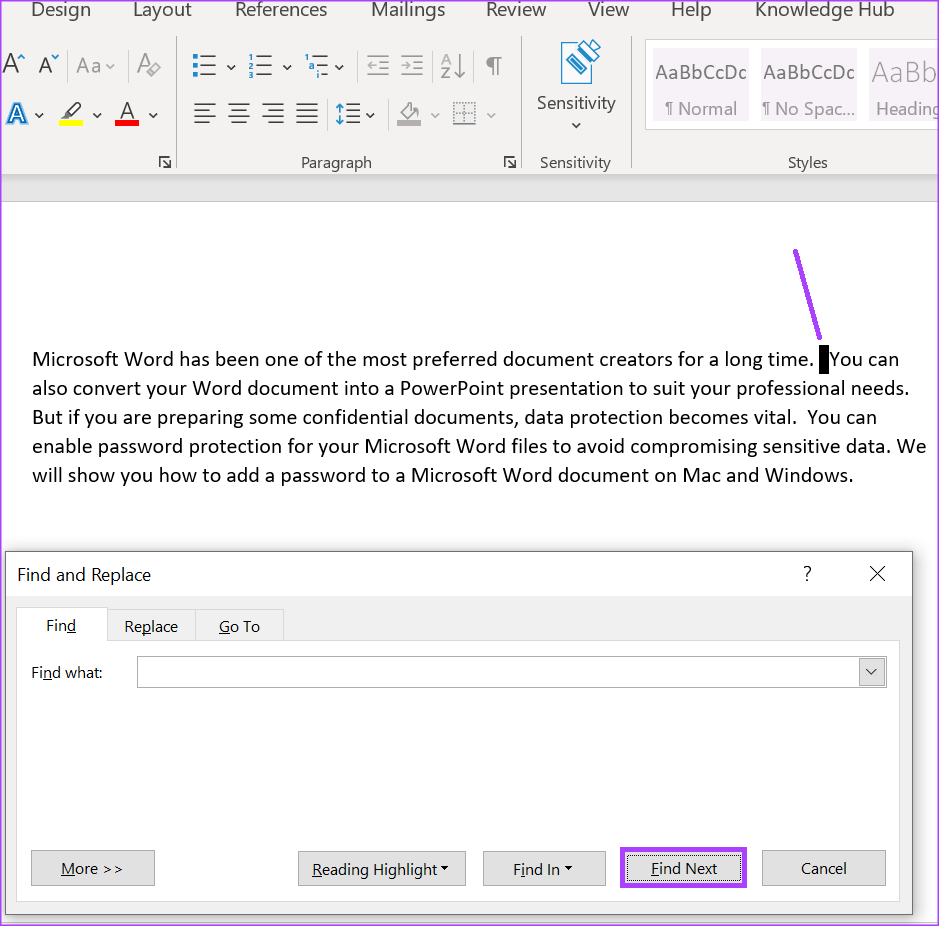Open the Find what combo box dropdown
This screenshot has height=926, width=939.
tap(870, 672)
